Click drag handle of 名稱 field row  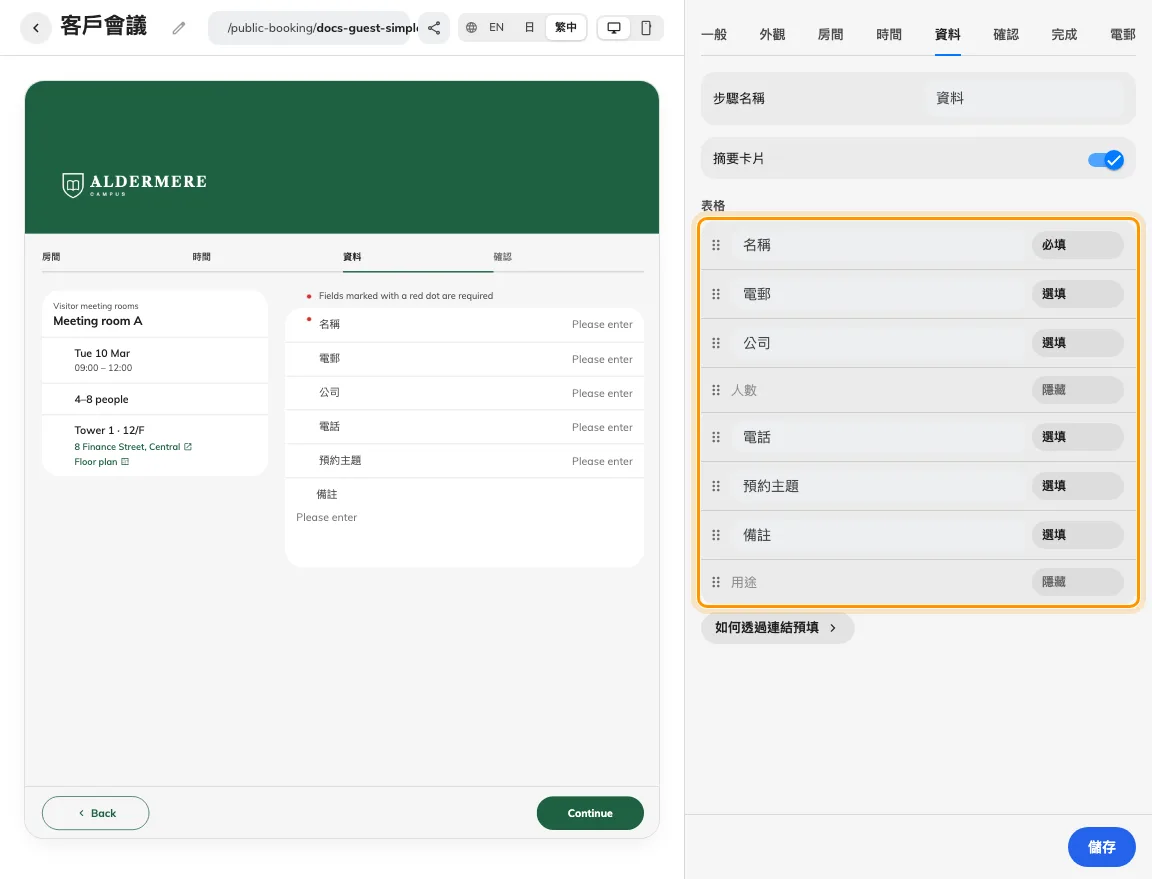tap(716, 245)
